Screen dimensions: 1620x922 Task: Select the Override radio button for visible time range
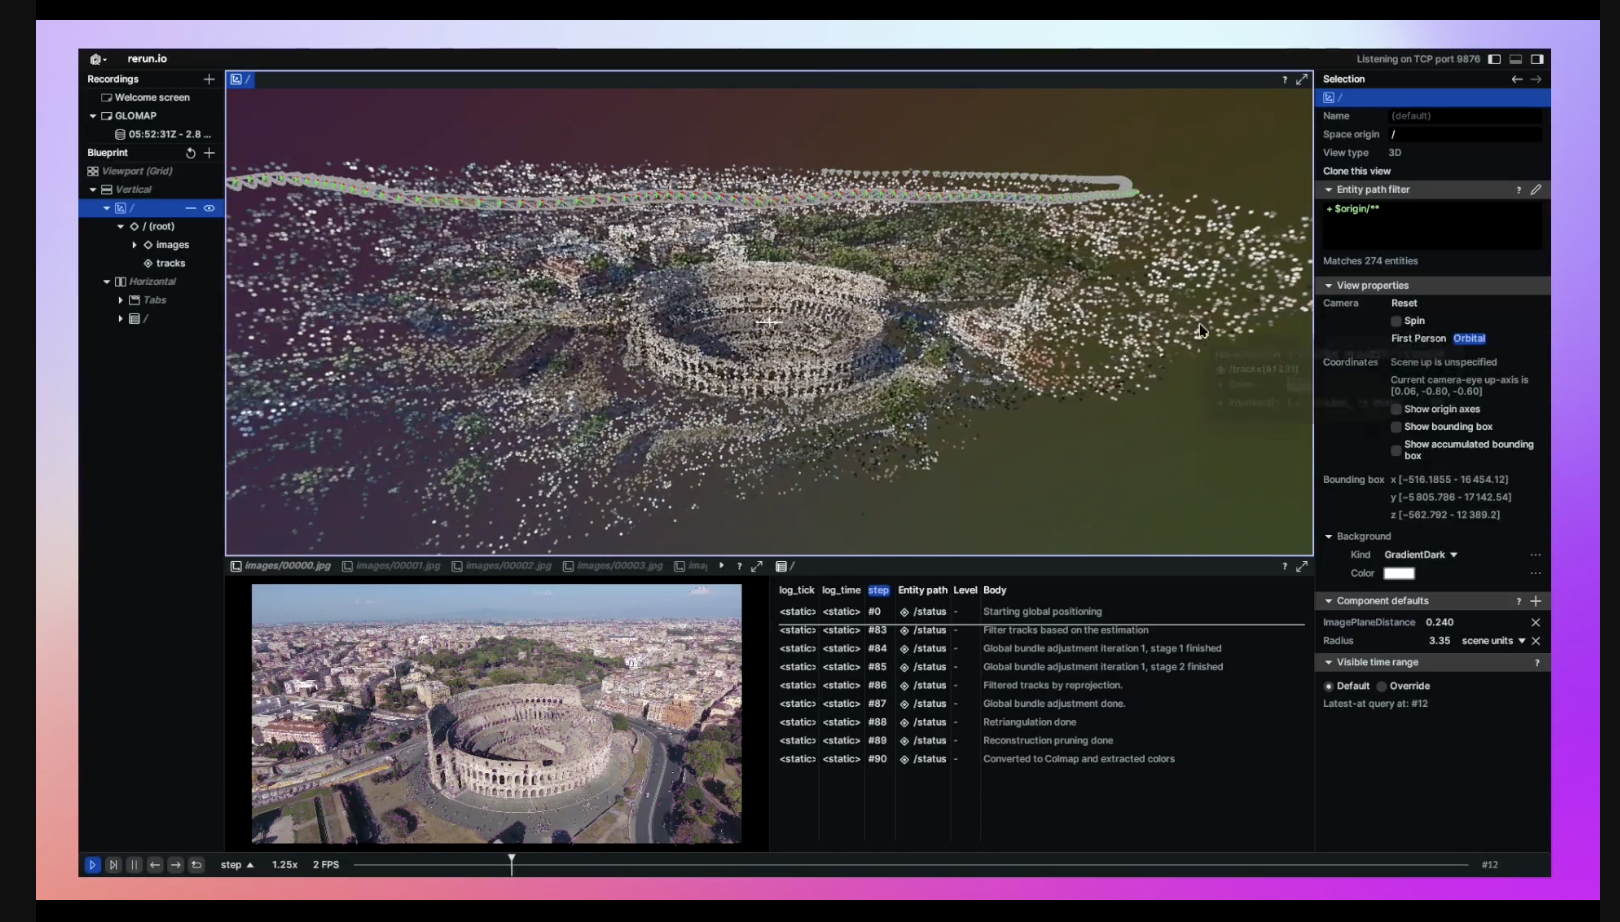click(1382, 686)
